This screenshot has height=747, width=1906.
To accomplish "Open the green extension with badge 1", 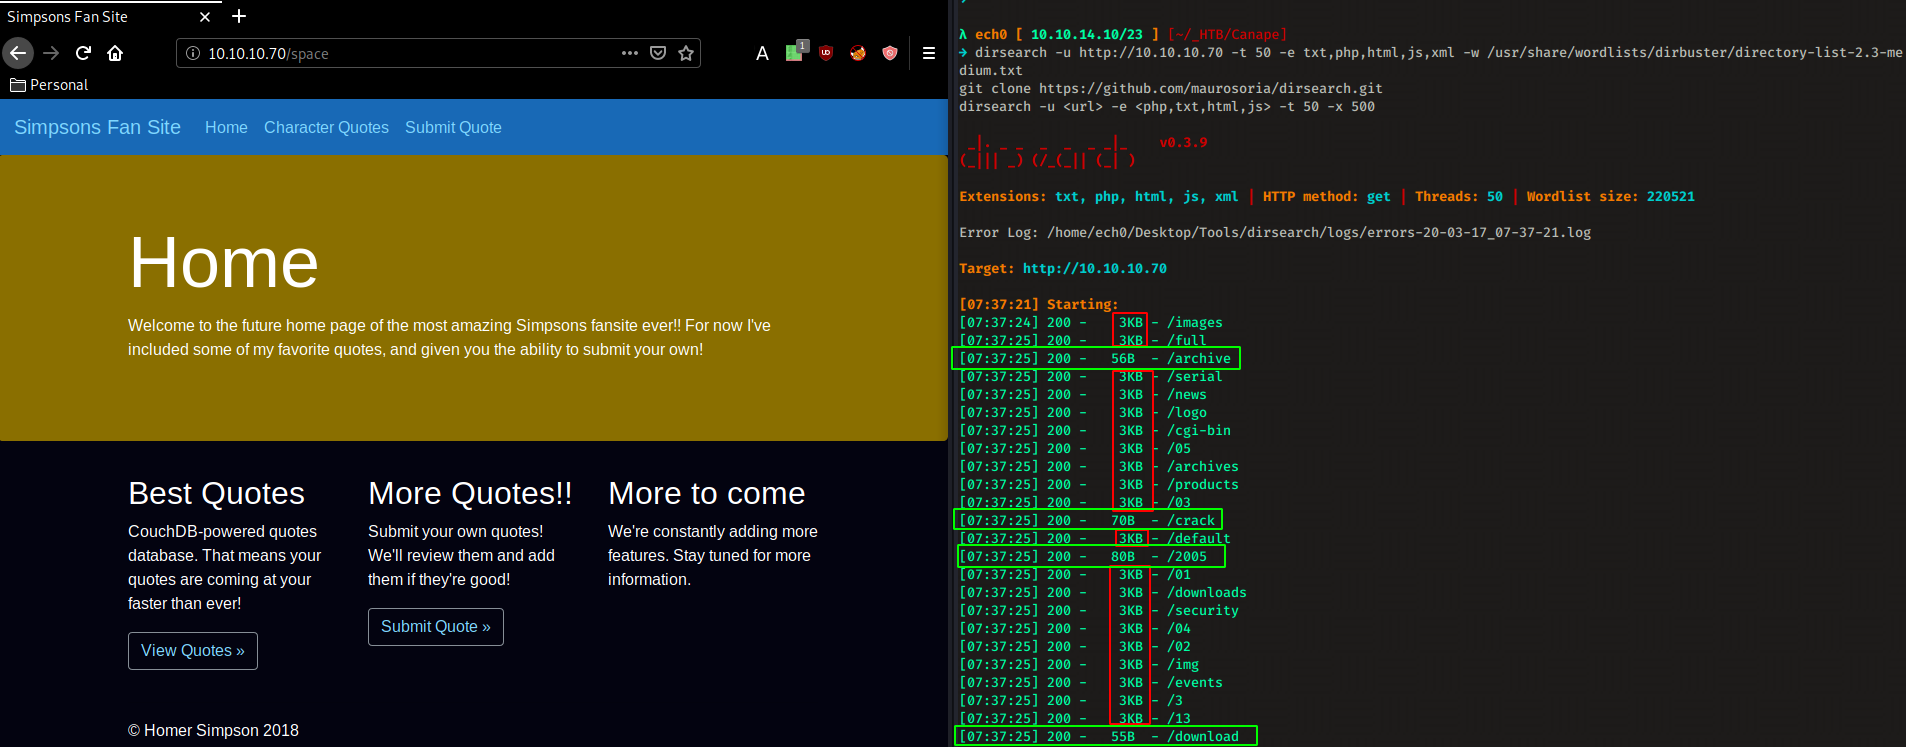I will point(795,51).
